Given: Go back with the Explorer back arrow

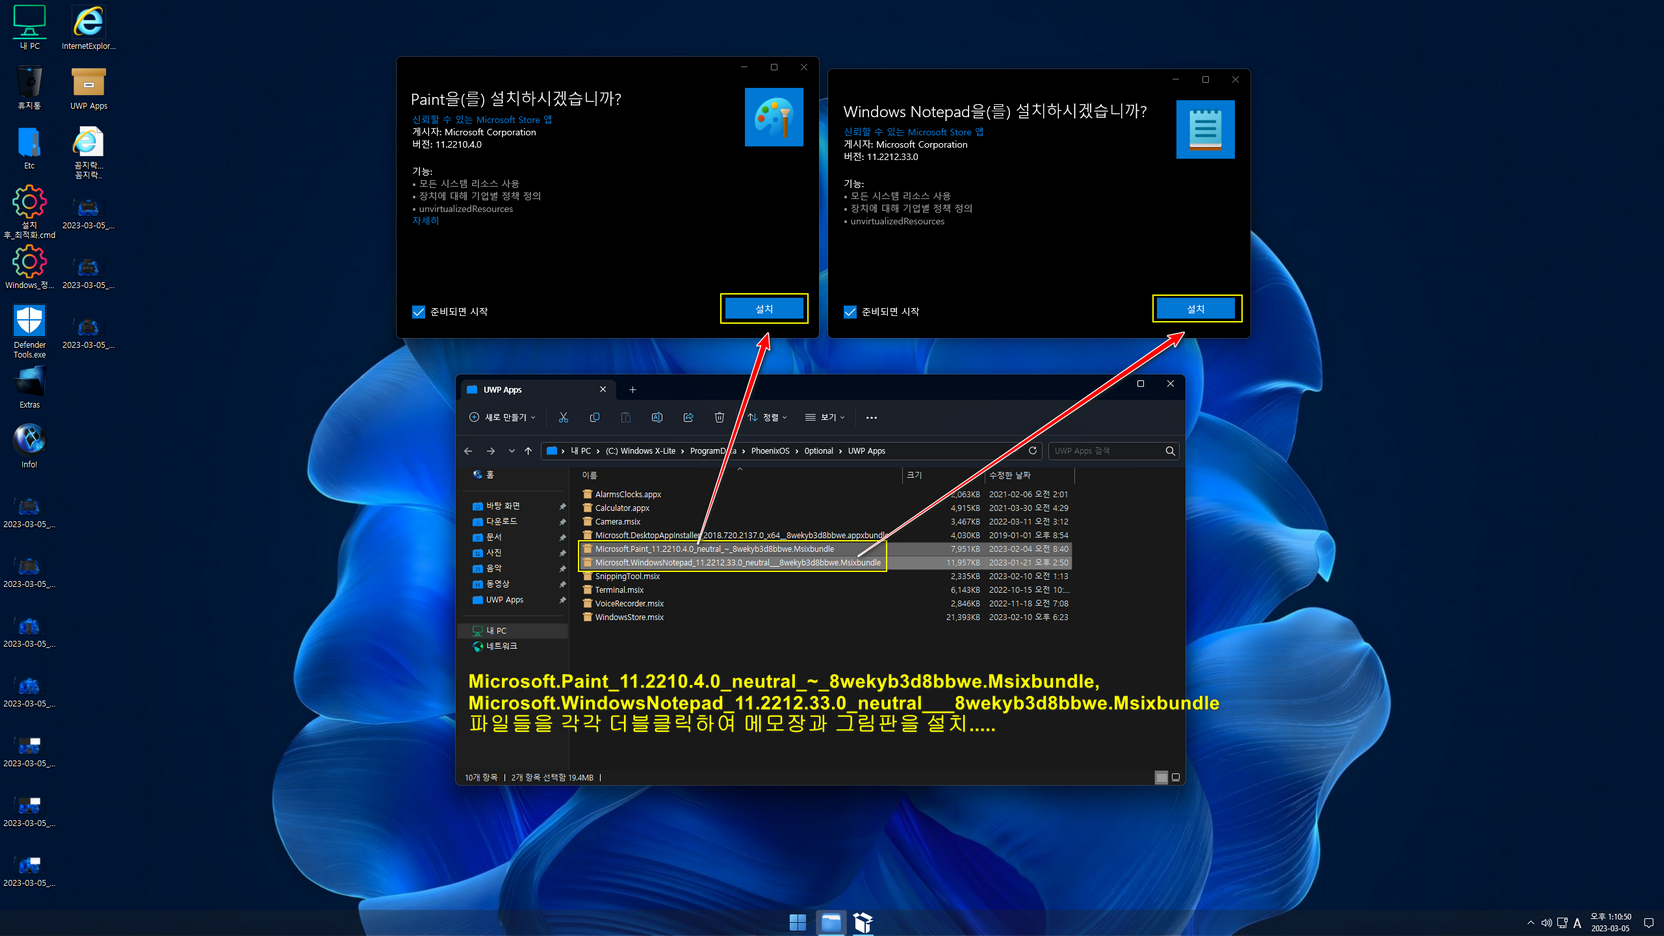Looking at the screenshot, I should point(468,451).
